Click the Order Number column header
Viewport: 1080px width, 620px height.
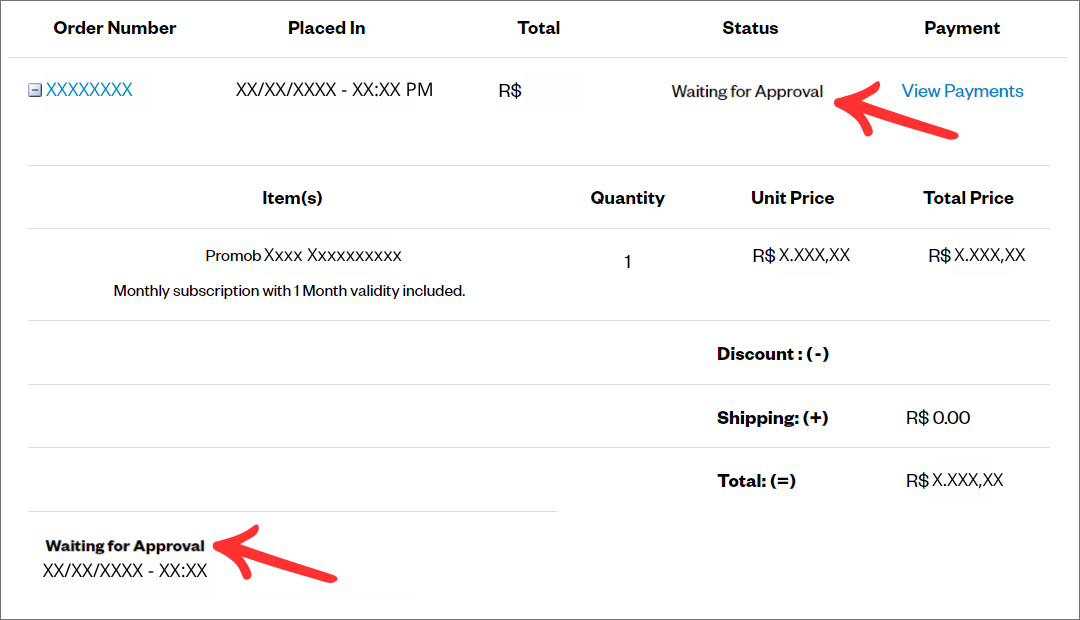click(114, 28)
